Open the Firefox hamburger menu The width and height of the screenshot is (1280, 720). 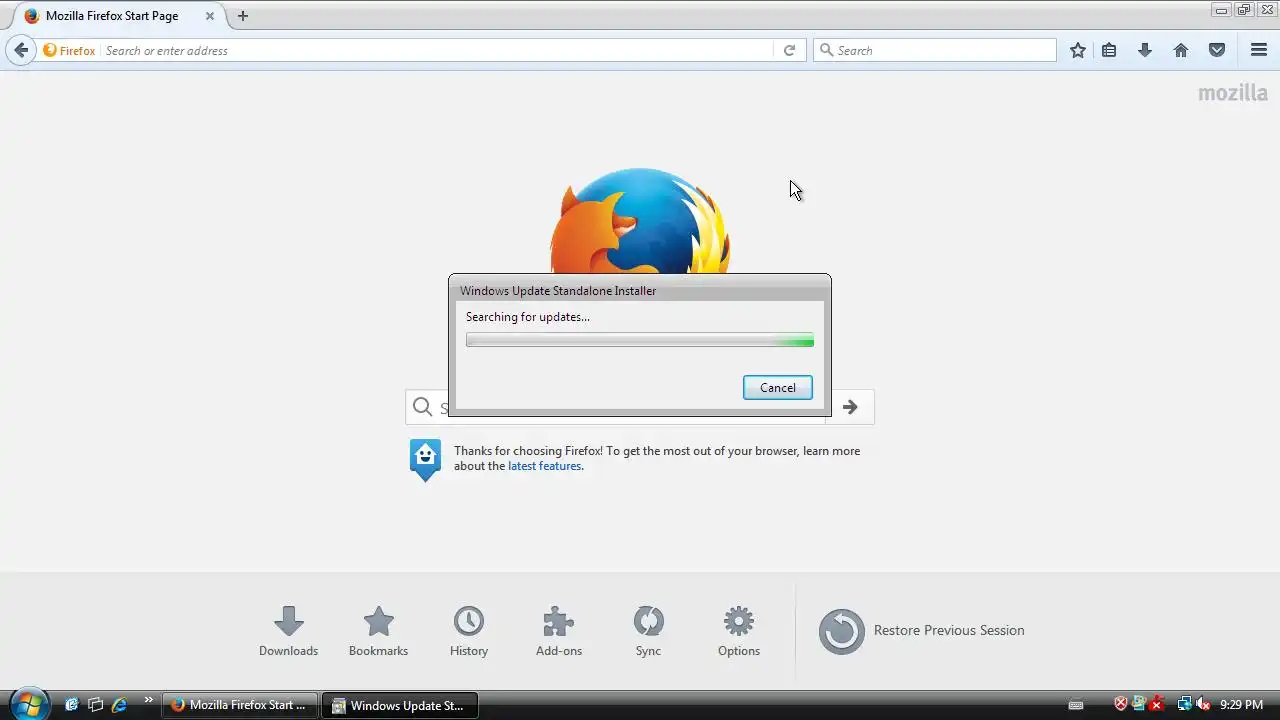[x=1259, y=50]
